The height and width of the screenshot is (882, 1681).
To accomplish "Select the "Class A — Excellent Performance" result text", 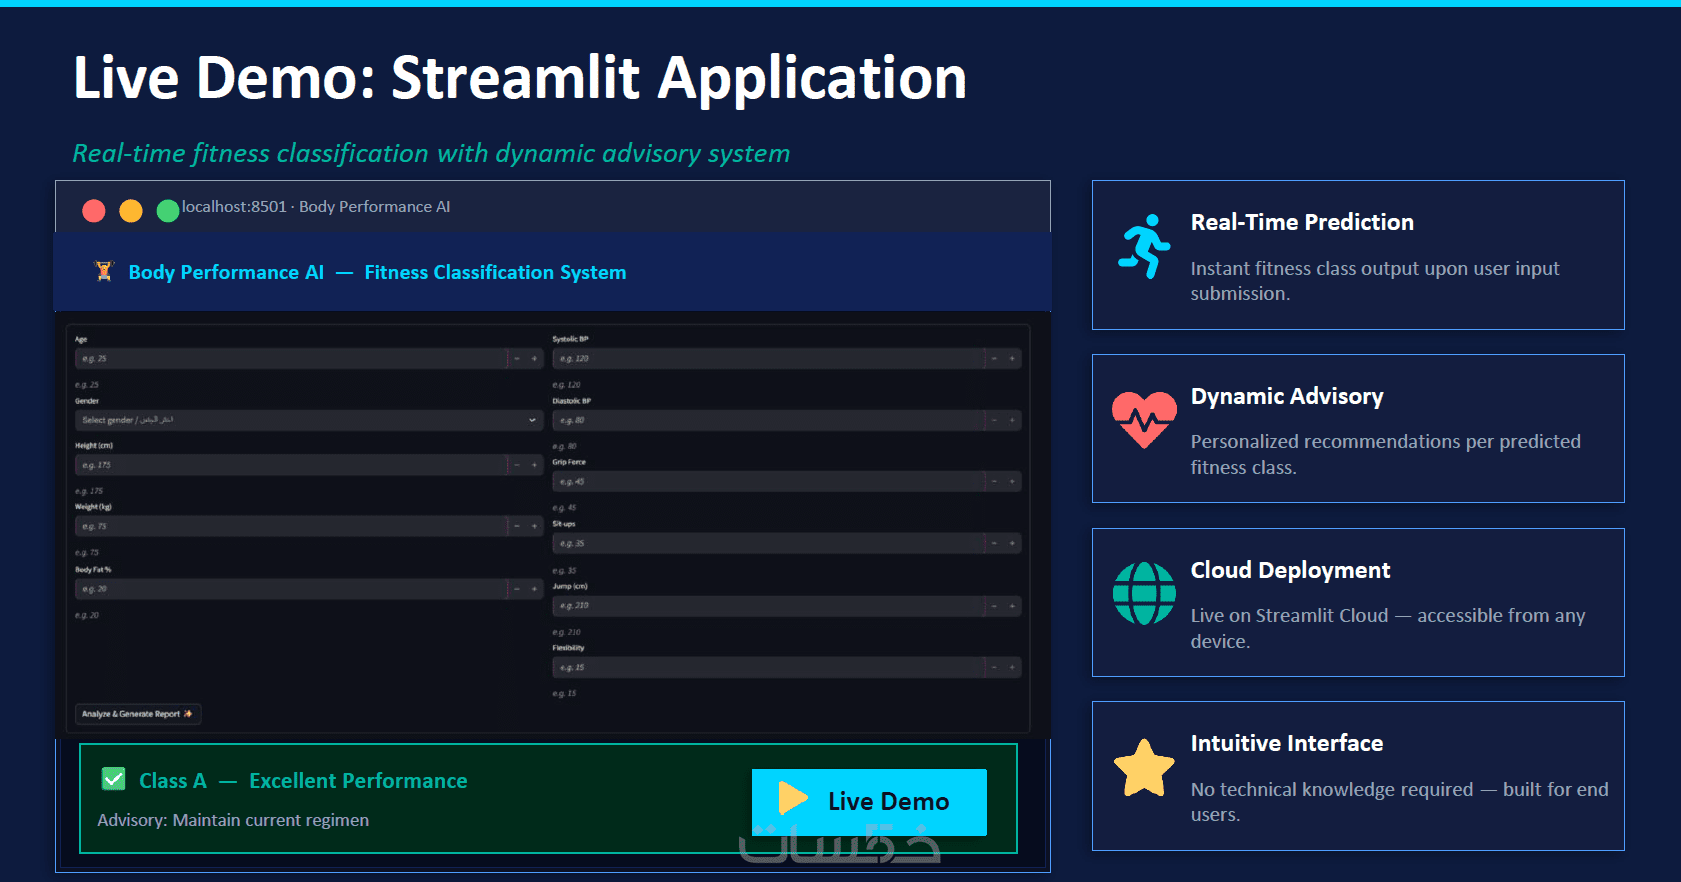I will (303, 780).
